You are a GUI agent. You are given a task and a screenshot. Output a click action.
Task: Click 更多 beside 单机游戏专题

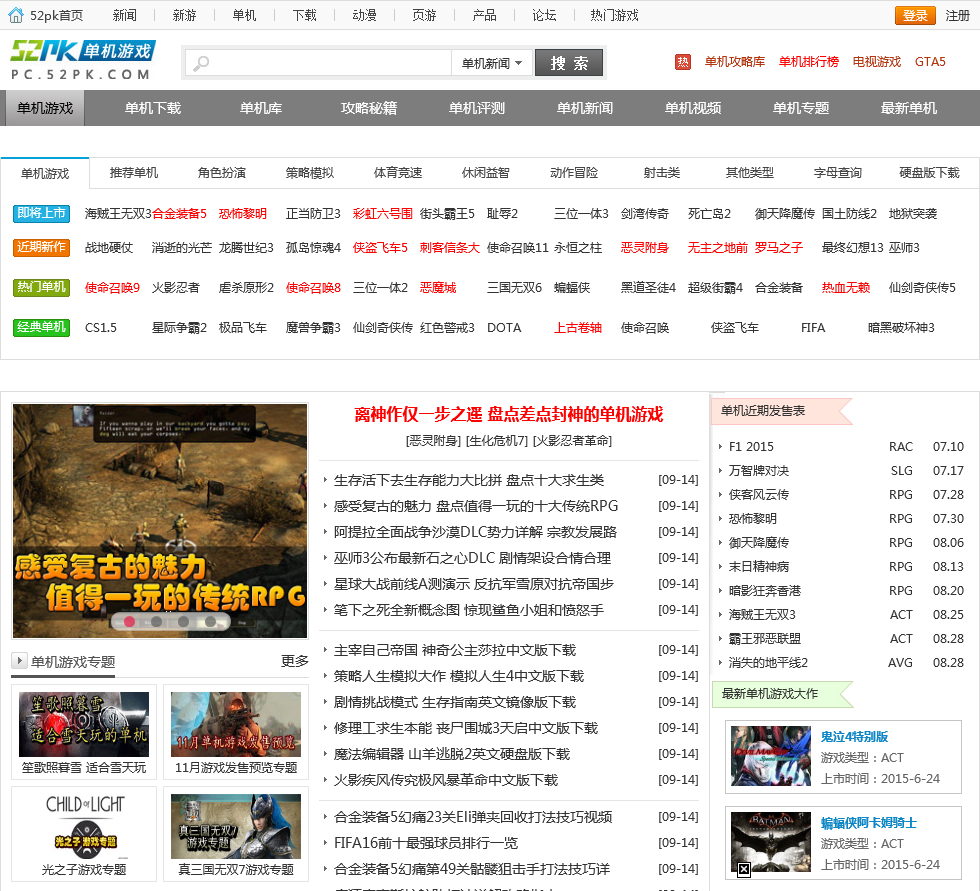(x=294, y=661)
